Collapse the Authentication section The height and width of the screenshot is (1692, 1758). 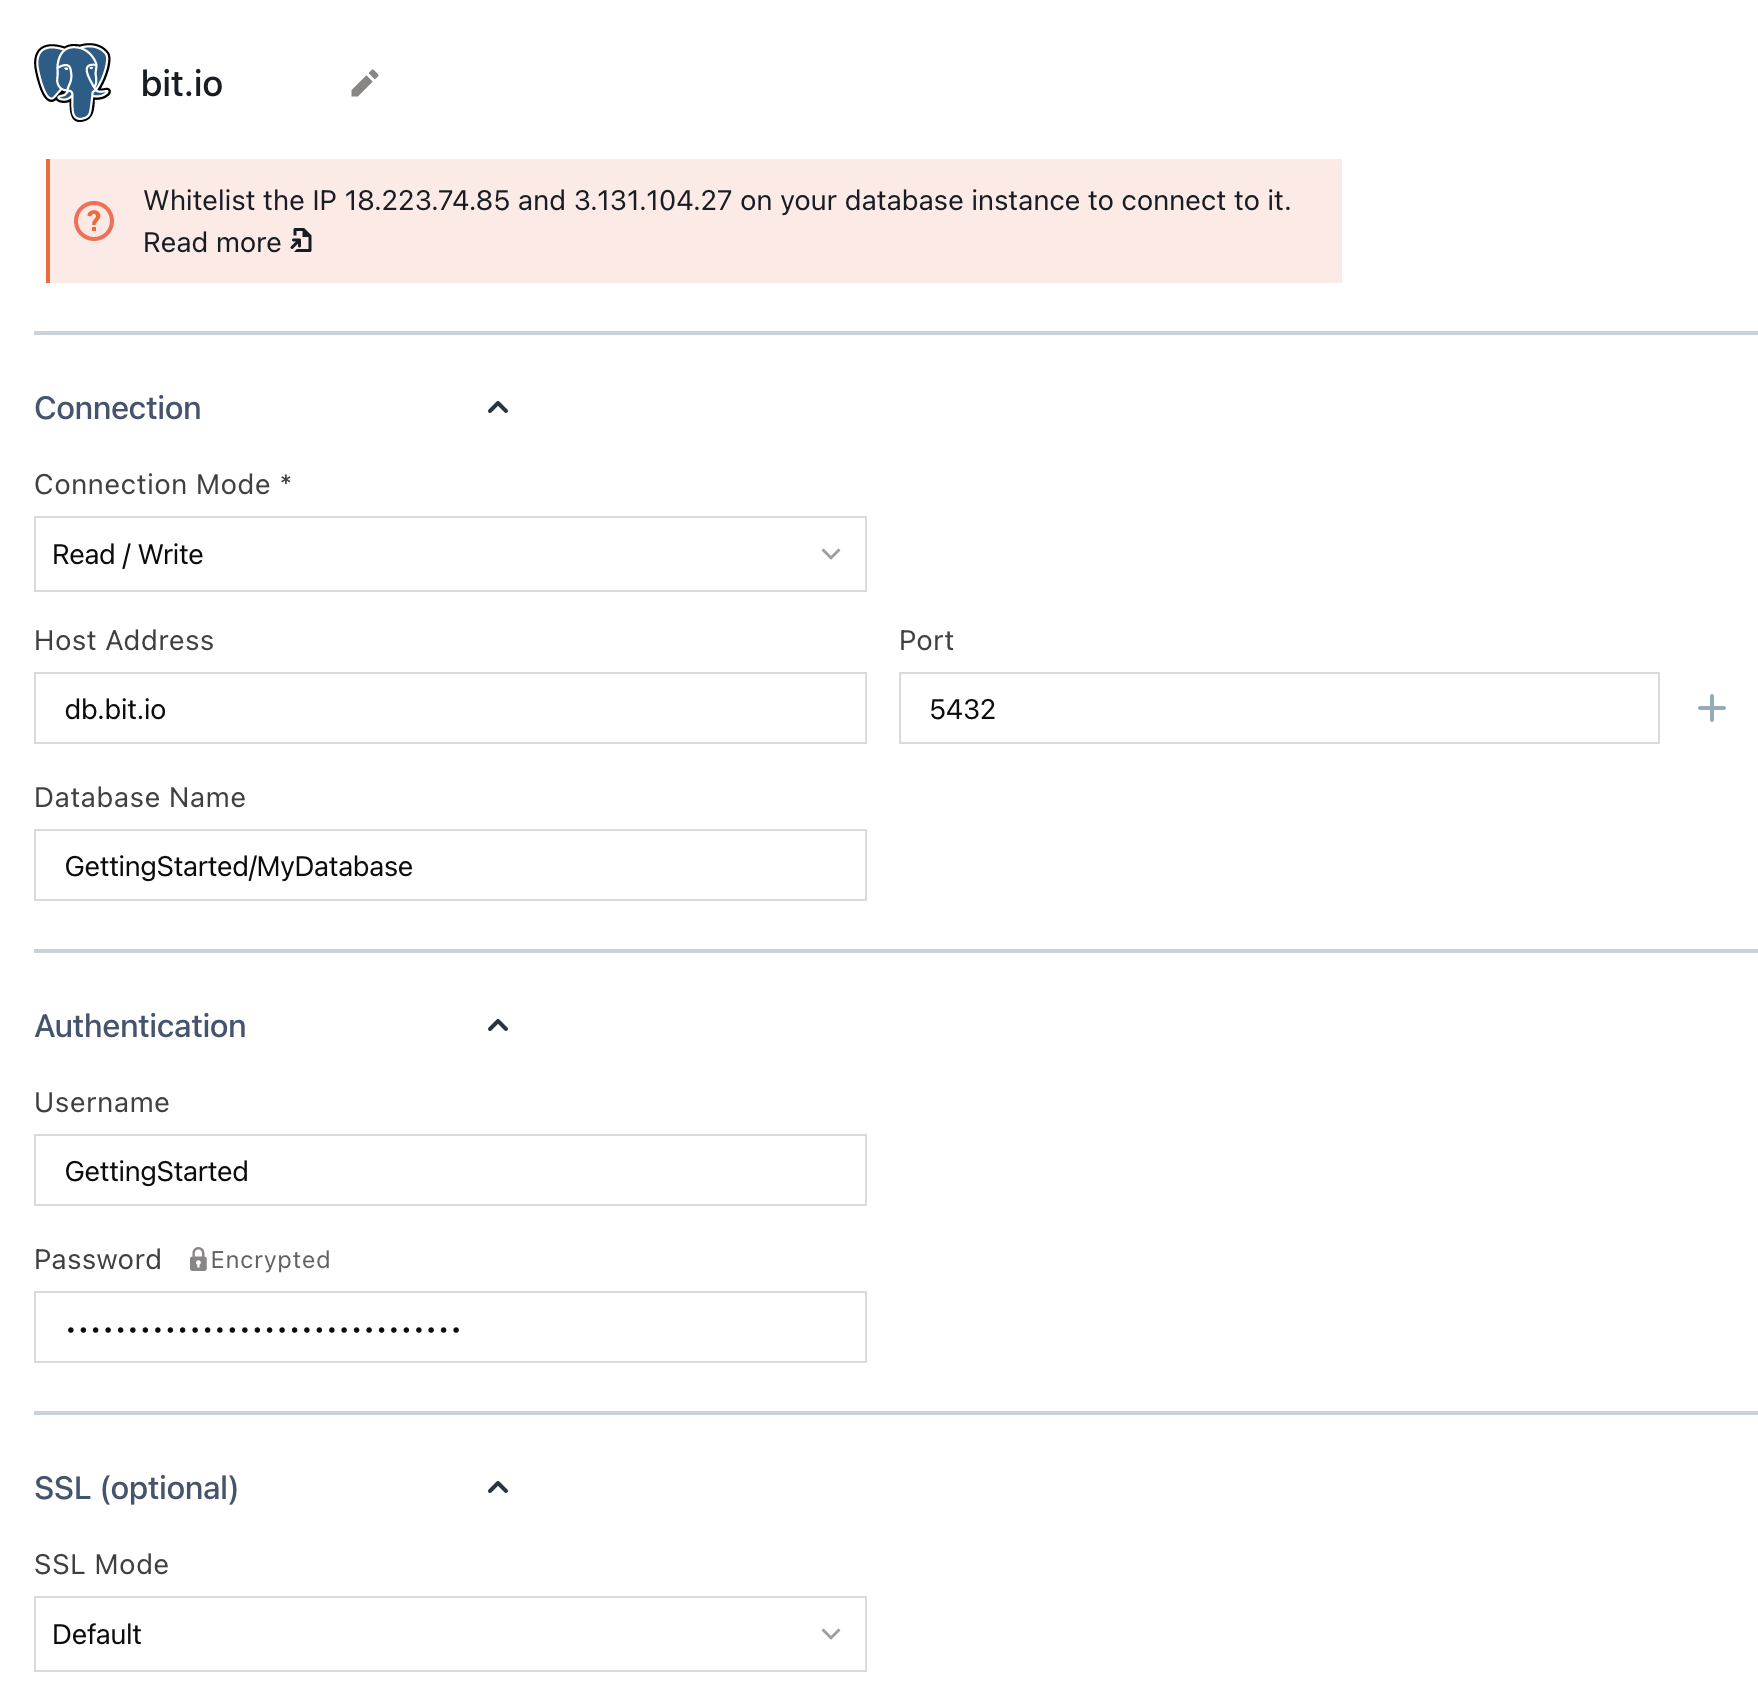tap(498, 1025)
